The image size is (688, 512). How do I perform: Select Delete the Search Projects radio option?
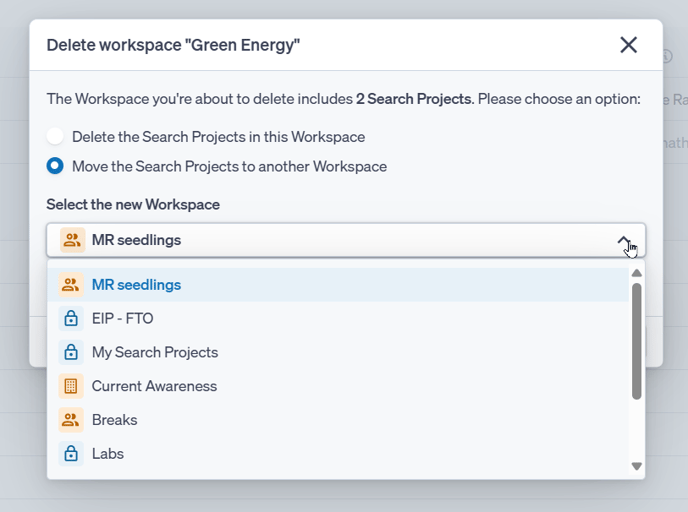click(55, 137)
